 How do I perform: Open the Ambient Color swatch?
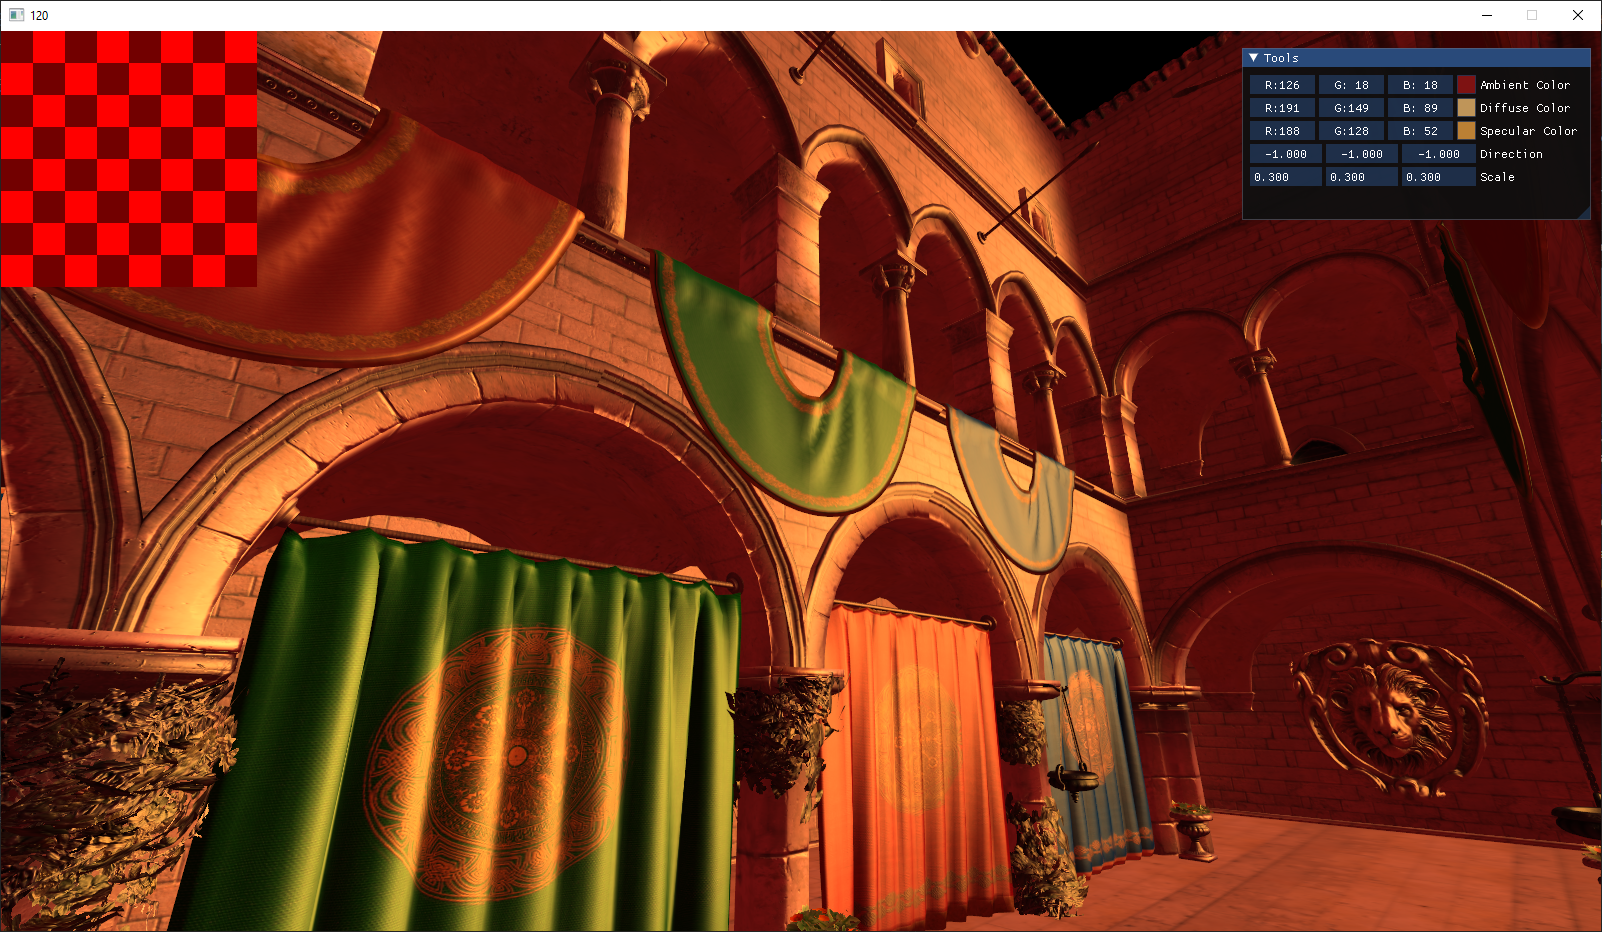[1468, 84]
